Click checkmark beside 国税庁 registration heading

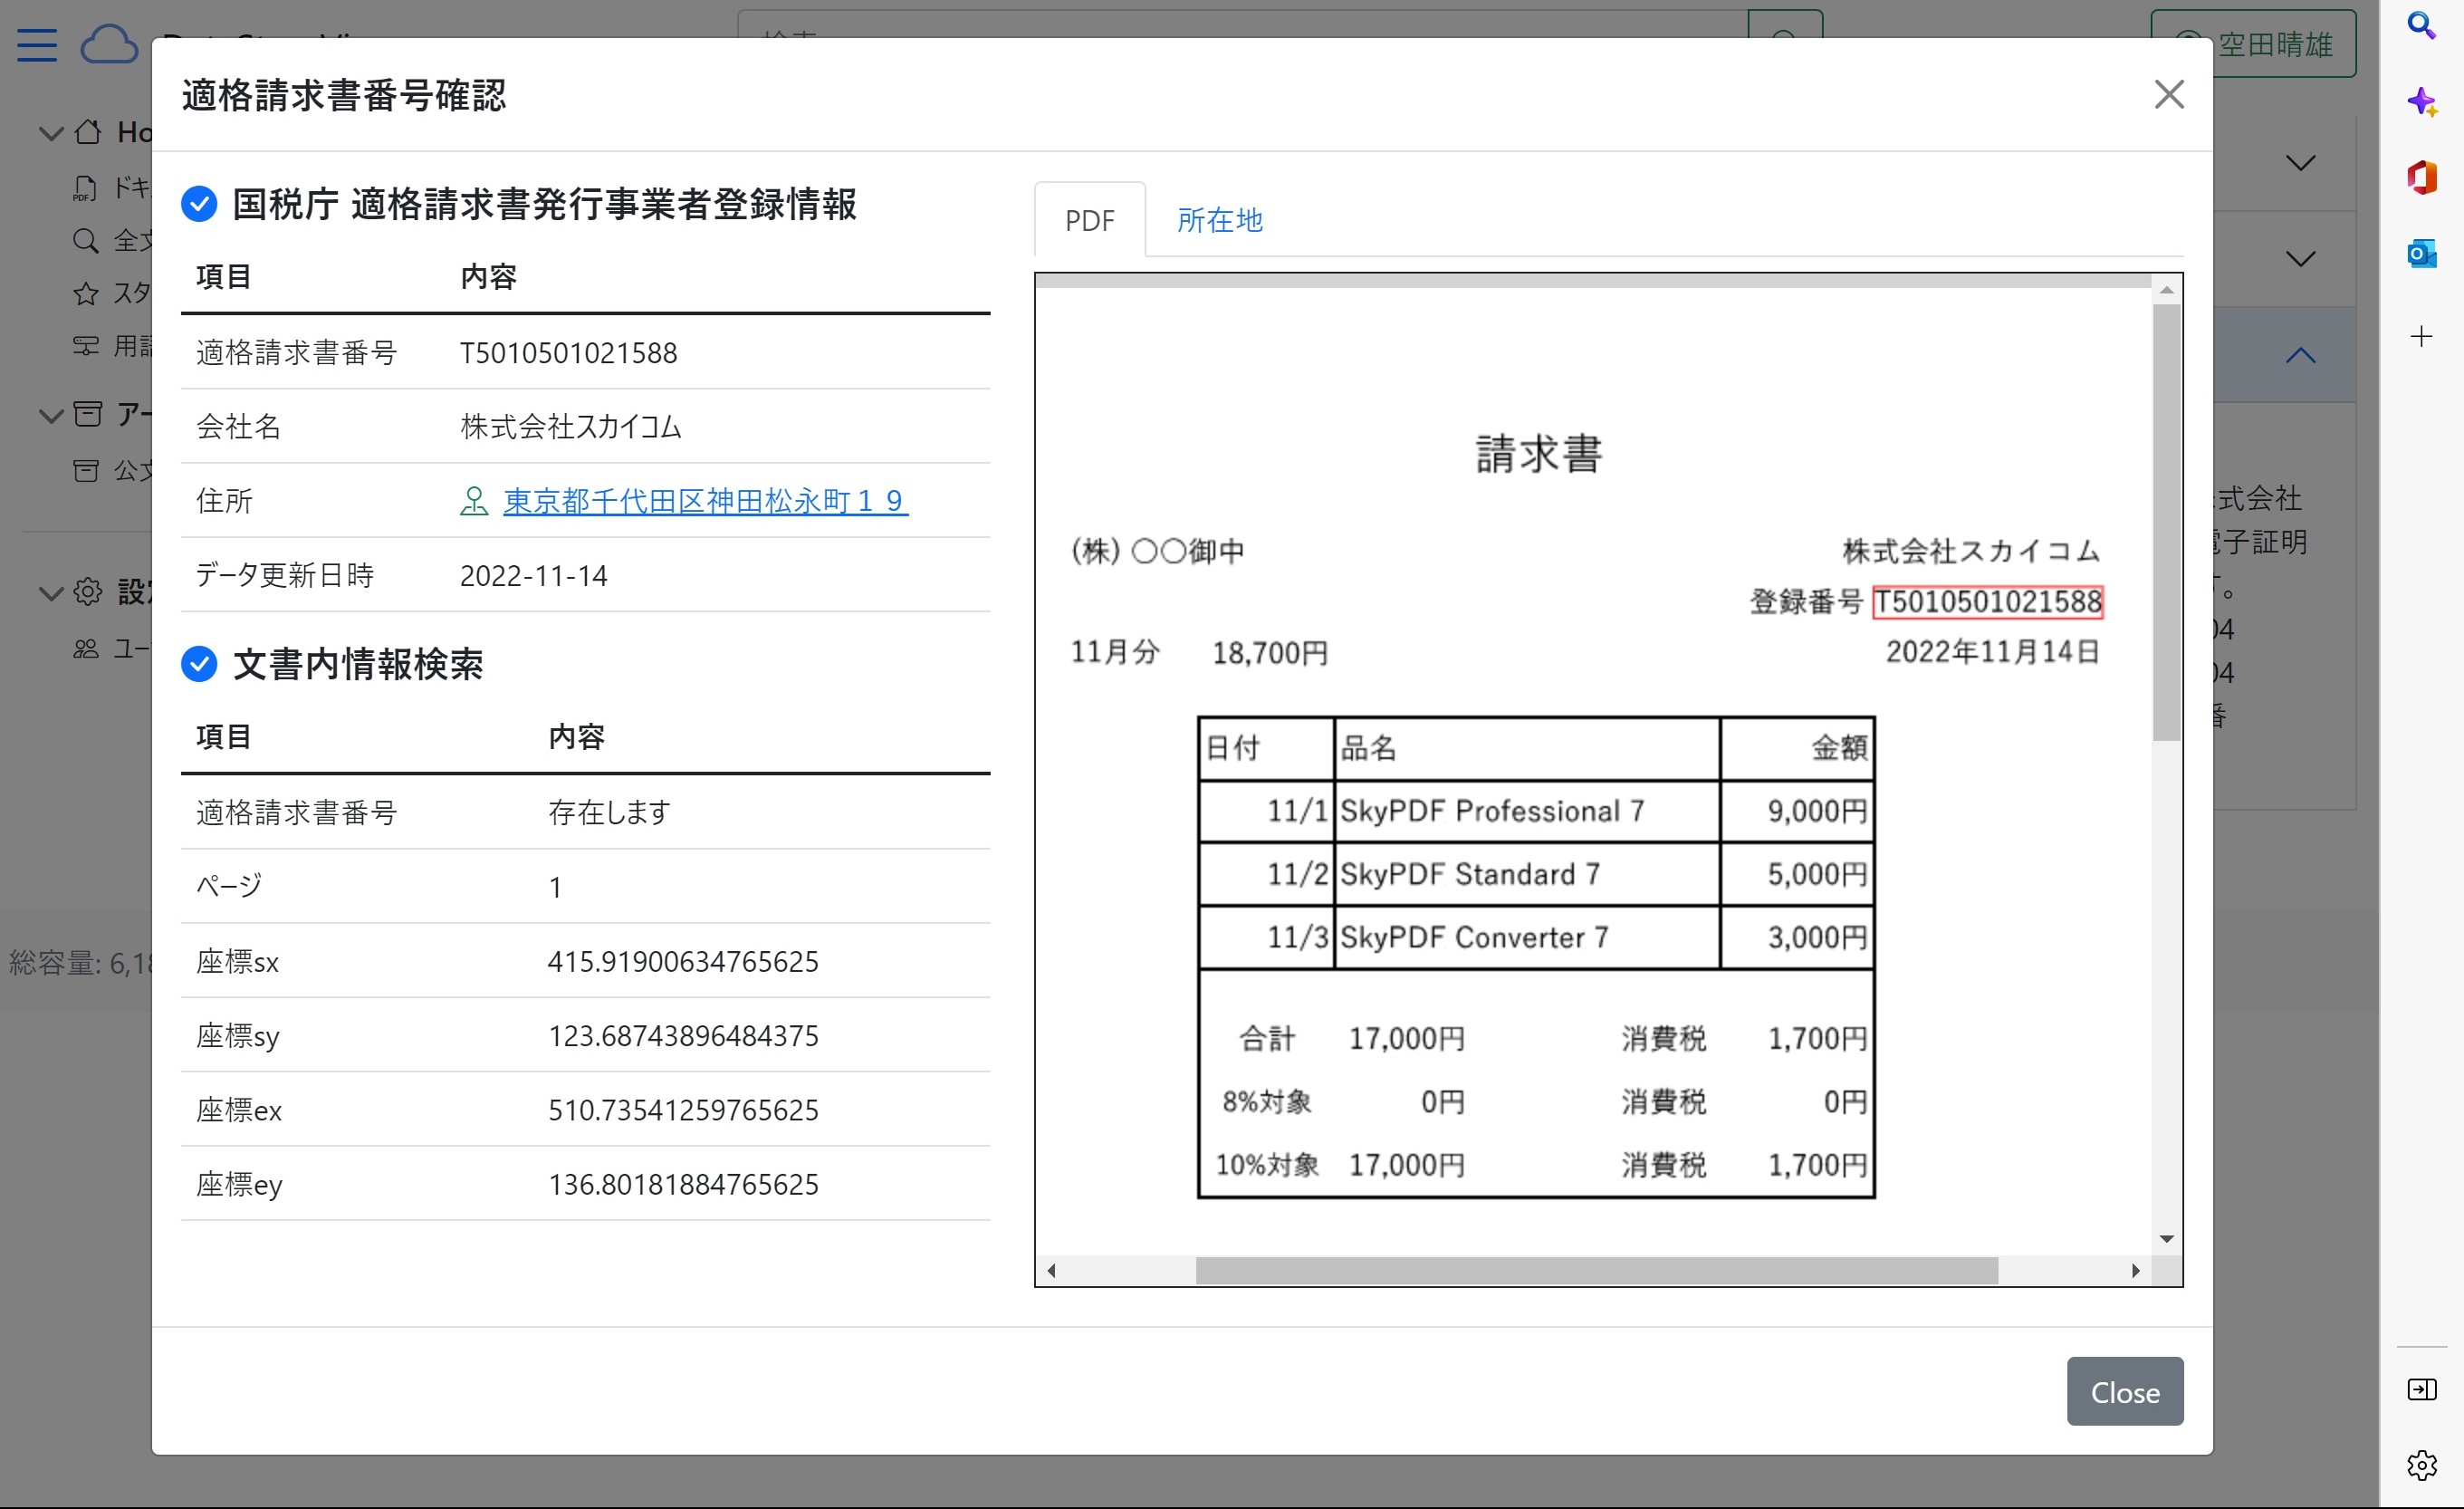(x=199, y=204)
